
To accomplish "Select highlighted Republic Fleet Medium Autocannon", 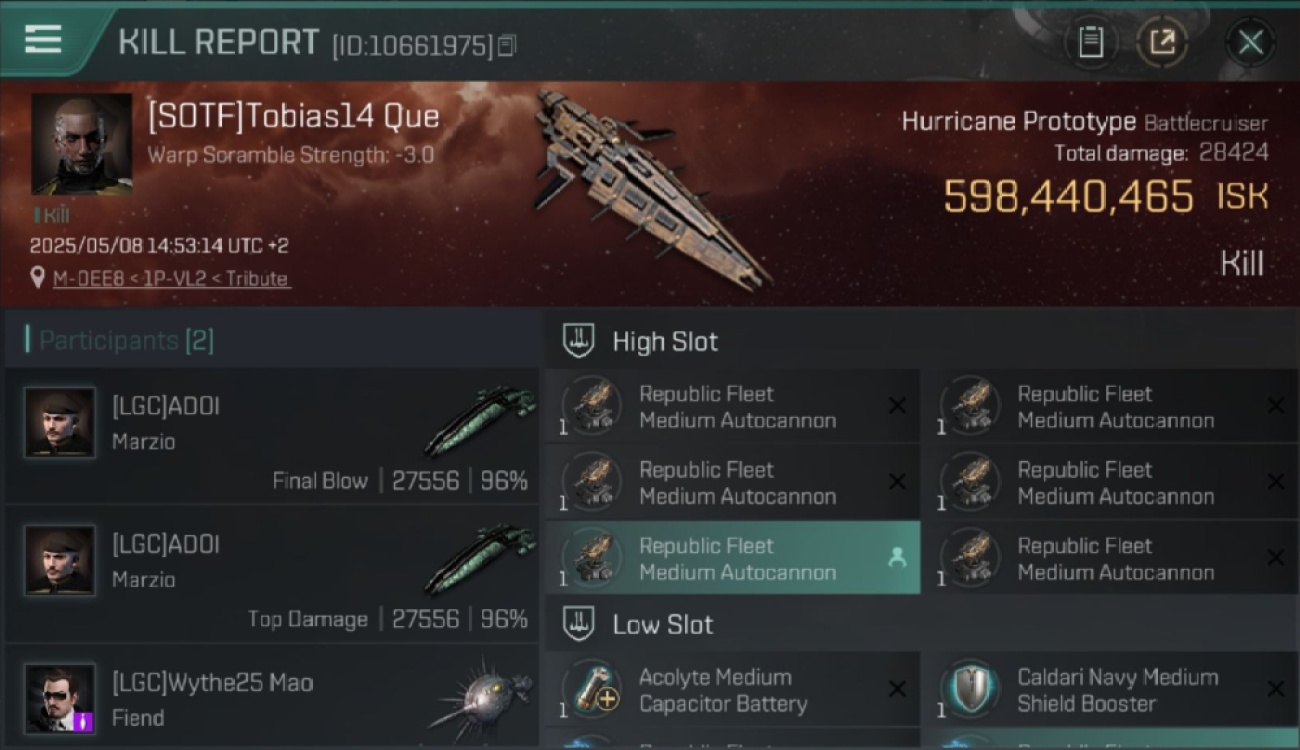I will pyautogui.click(x=733, y=558).
